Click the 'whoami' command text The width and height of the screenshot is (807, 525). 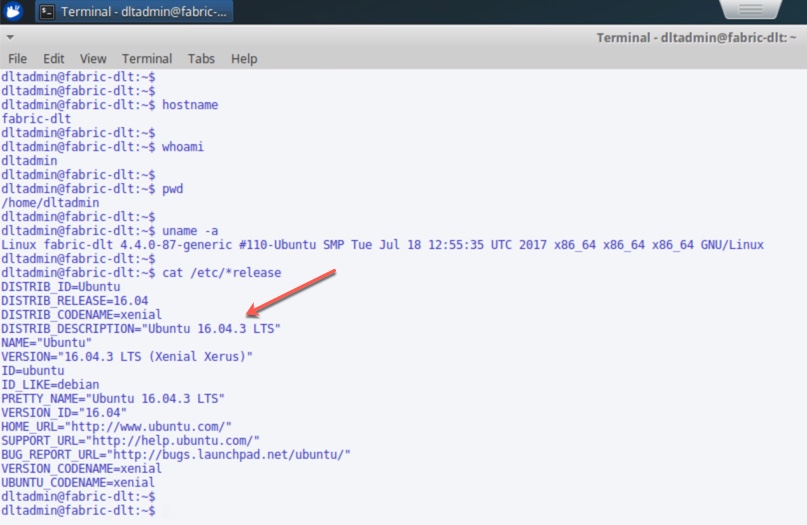tap(183, 147)
